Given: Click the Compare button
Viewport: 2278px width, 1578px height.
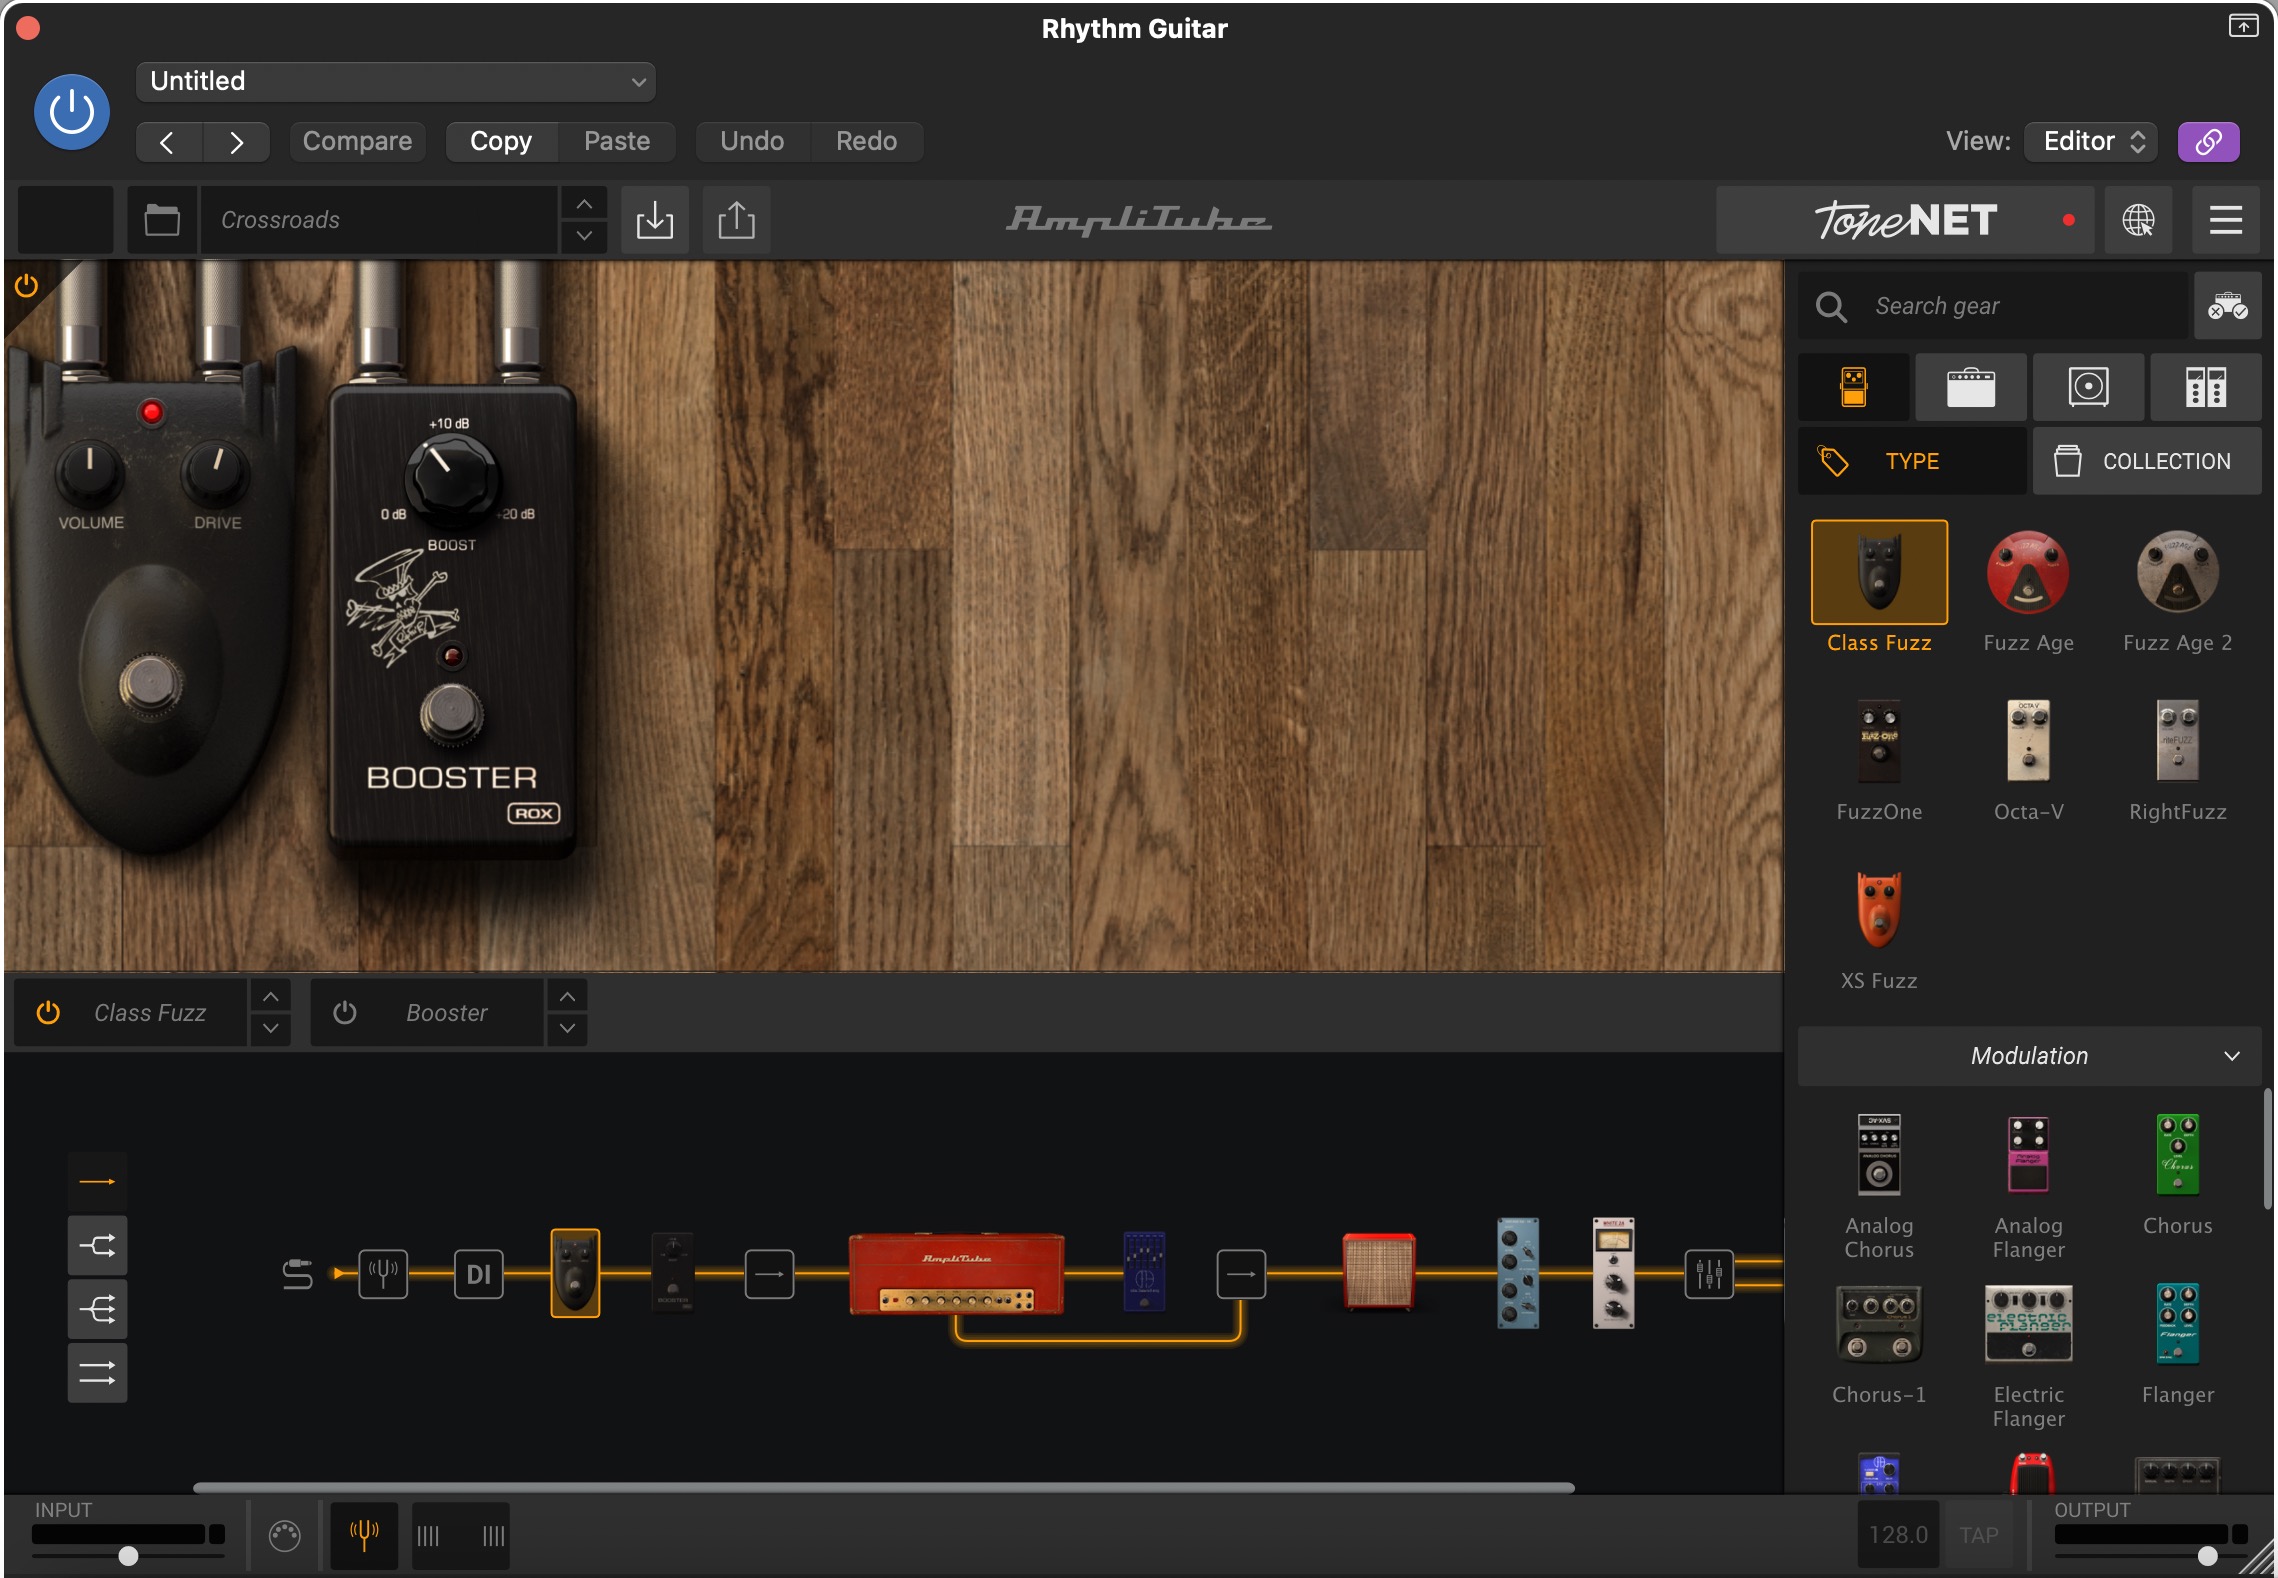Looking at the screenshot, I should [357, 141].
